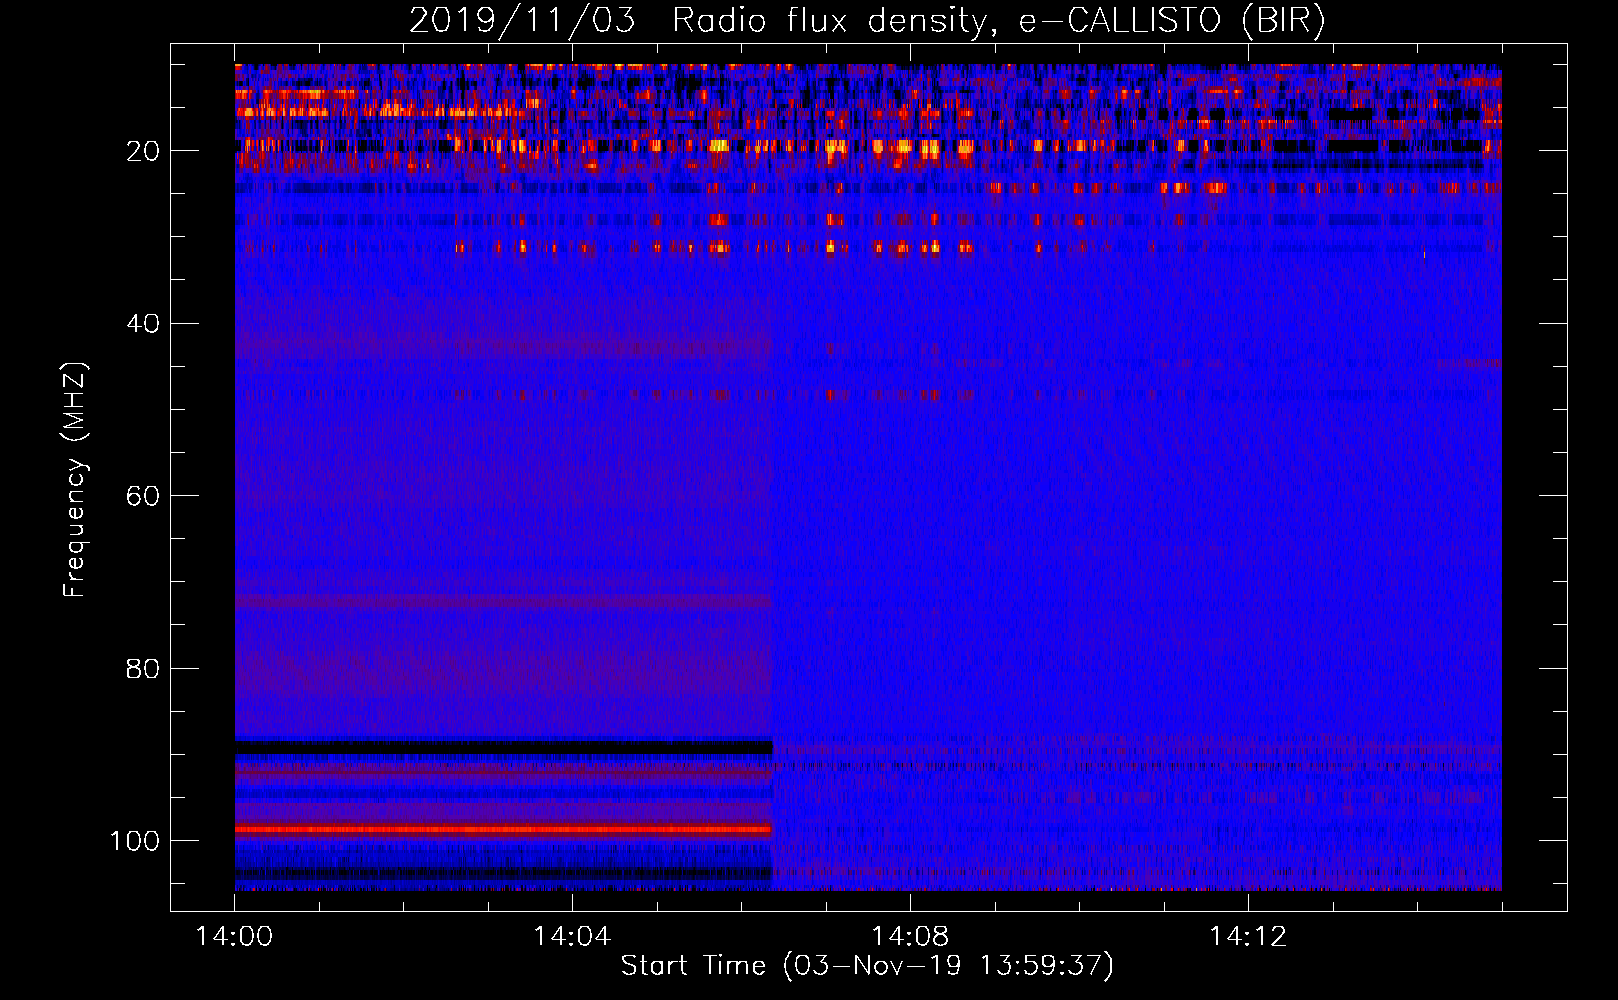Click the plot title 'Radio flux density, e-CALLISTO (BIR)'
Viewport: 1618px width, 1000px height.
click(999, 21)
